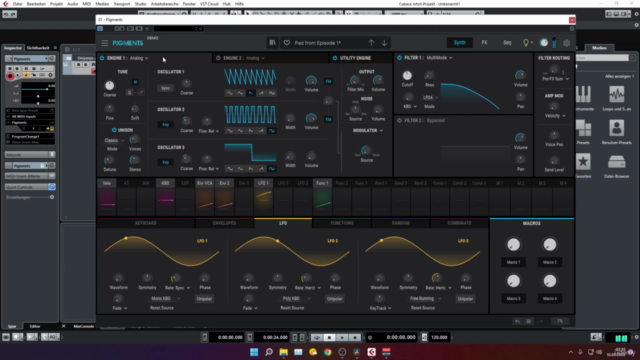The height and width of the screenshot is (360, 640).
Task: Open taskbar search
Action: click(x=269, y=352)
